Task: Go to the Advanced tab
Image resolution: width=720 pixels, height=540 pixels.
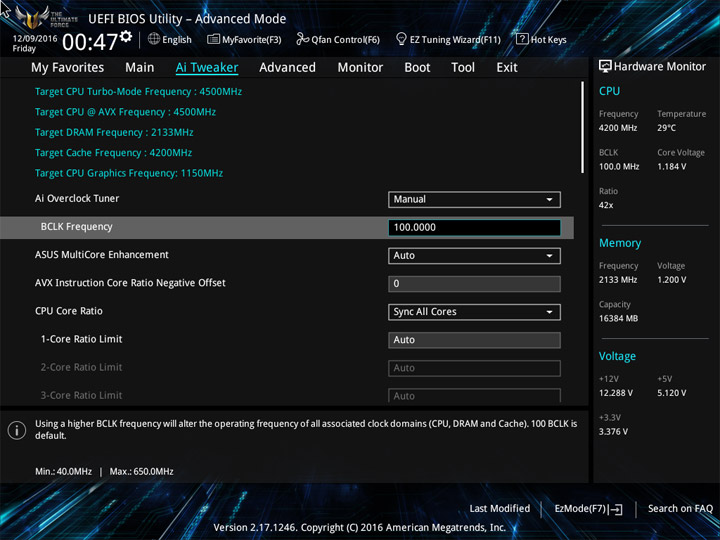Action: pos(287,68)
